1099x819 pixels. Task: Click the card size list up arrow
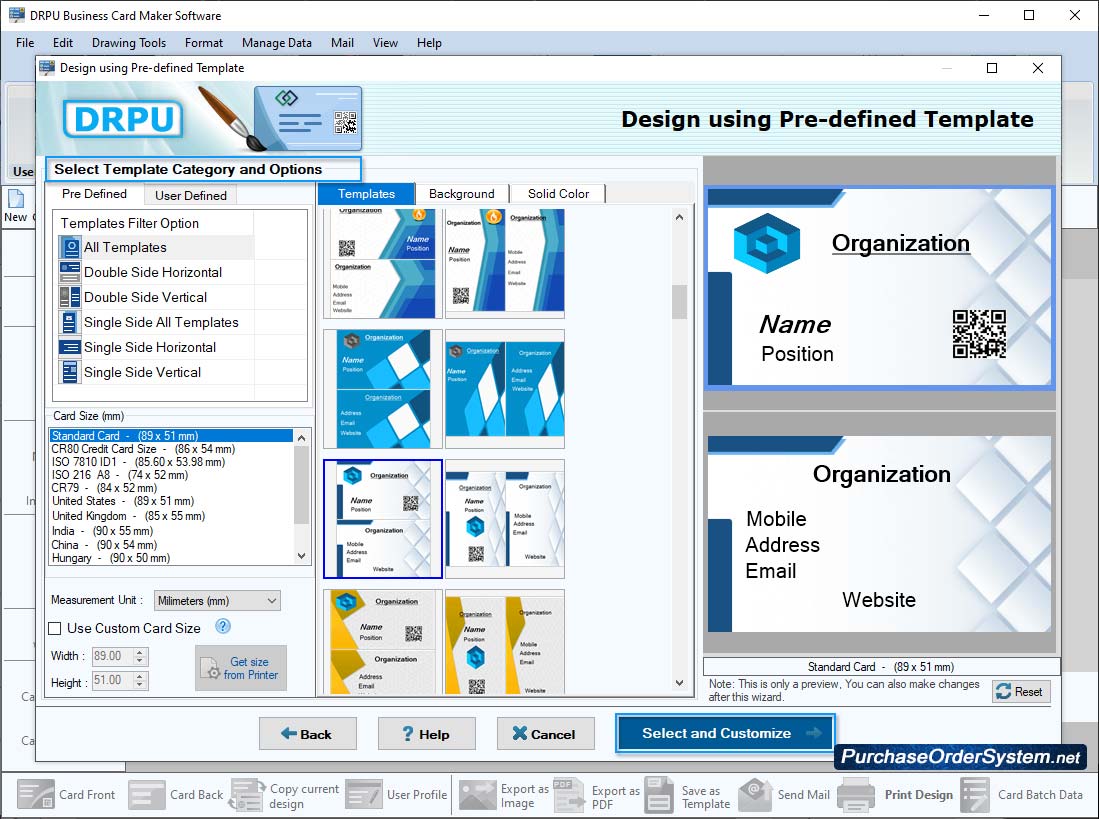301,438
